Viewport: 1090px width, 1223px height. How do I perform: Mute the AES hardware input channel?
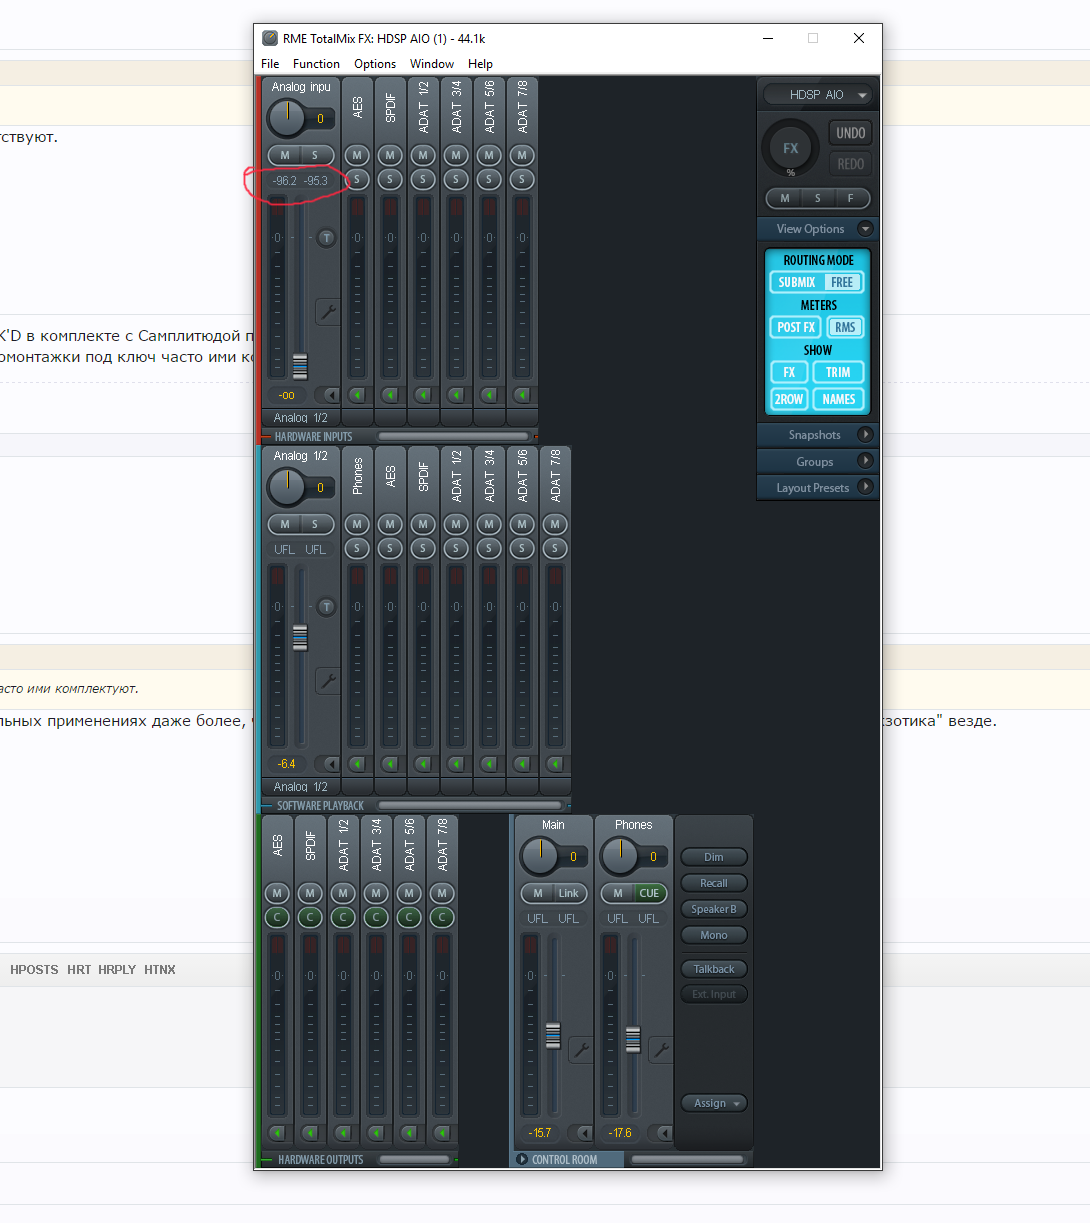[x=357, y=155]
